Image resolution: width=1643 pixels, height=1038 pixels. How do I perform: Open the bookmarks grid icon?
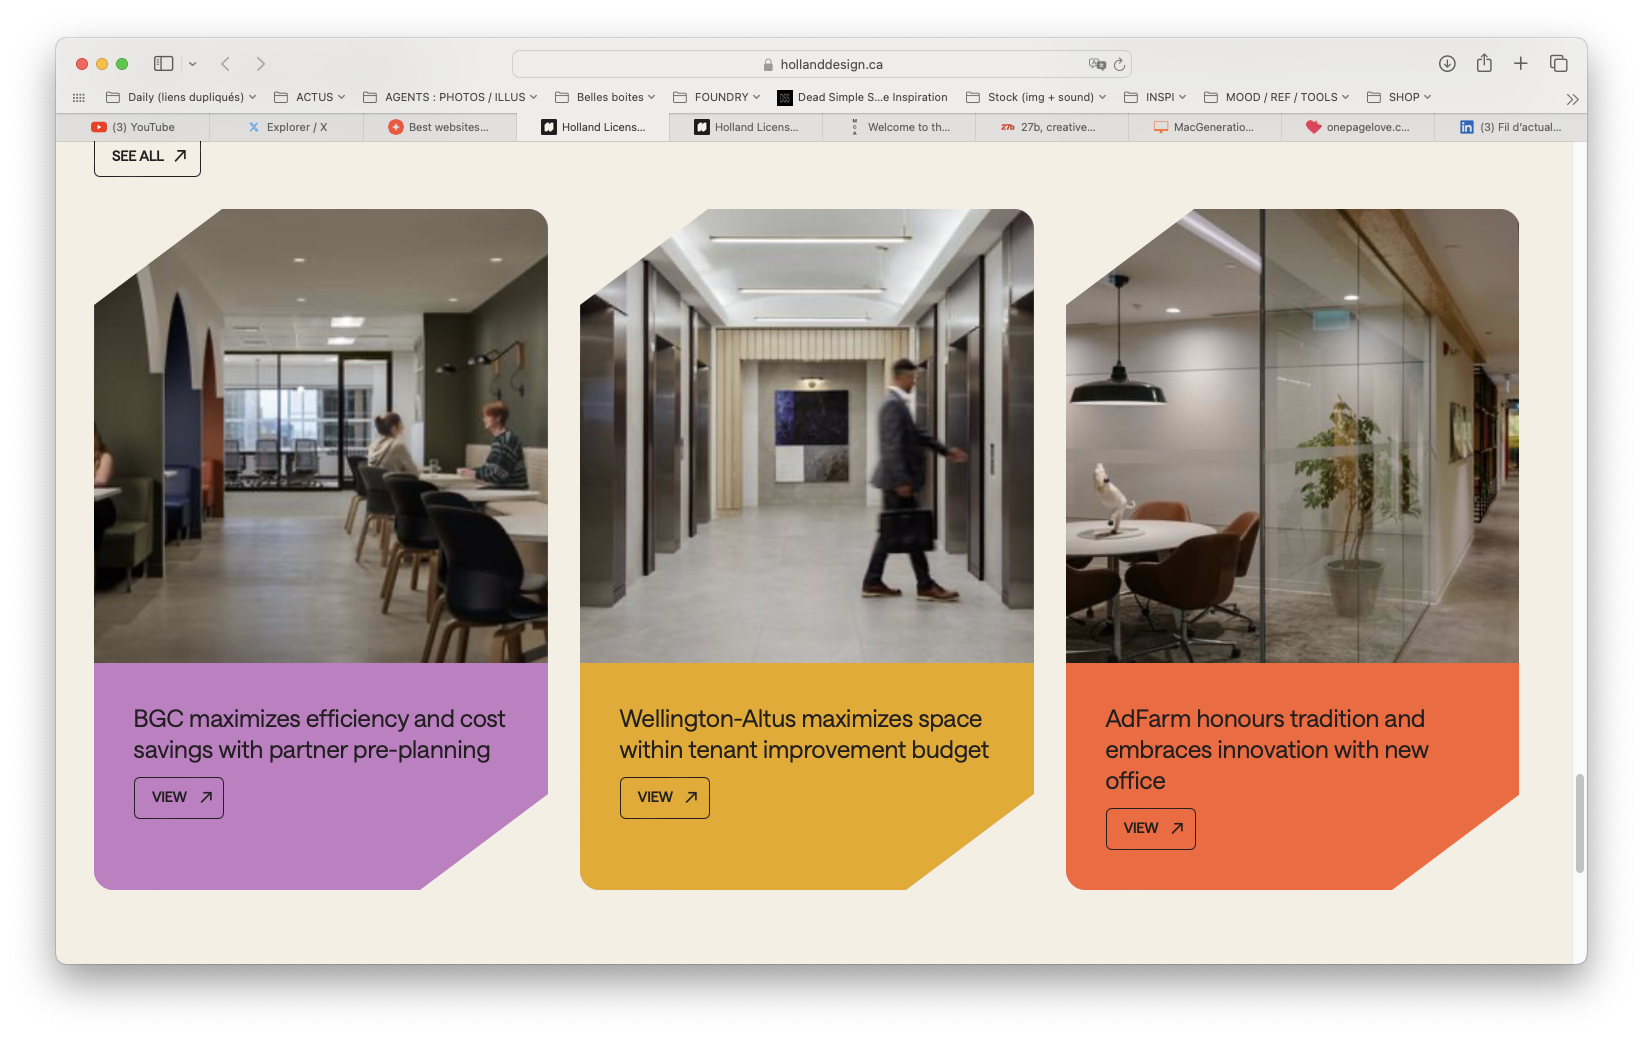[x=79, y=98]
